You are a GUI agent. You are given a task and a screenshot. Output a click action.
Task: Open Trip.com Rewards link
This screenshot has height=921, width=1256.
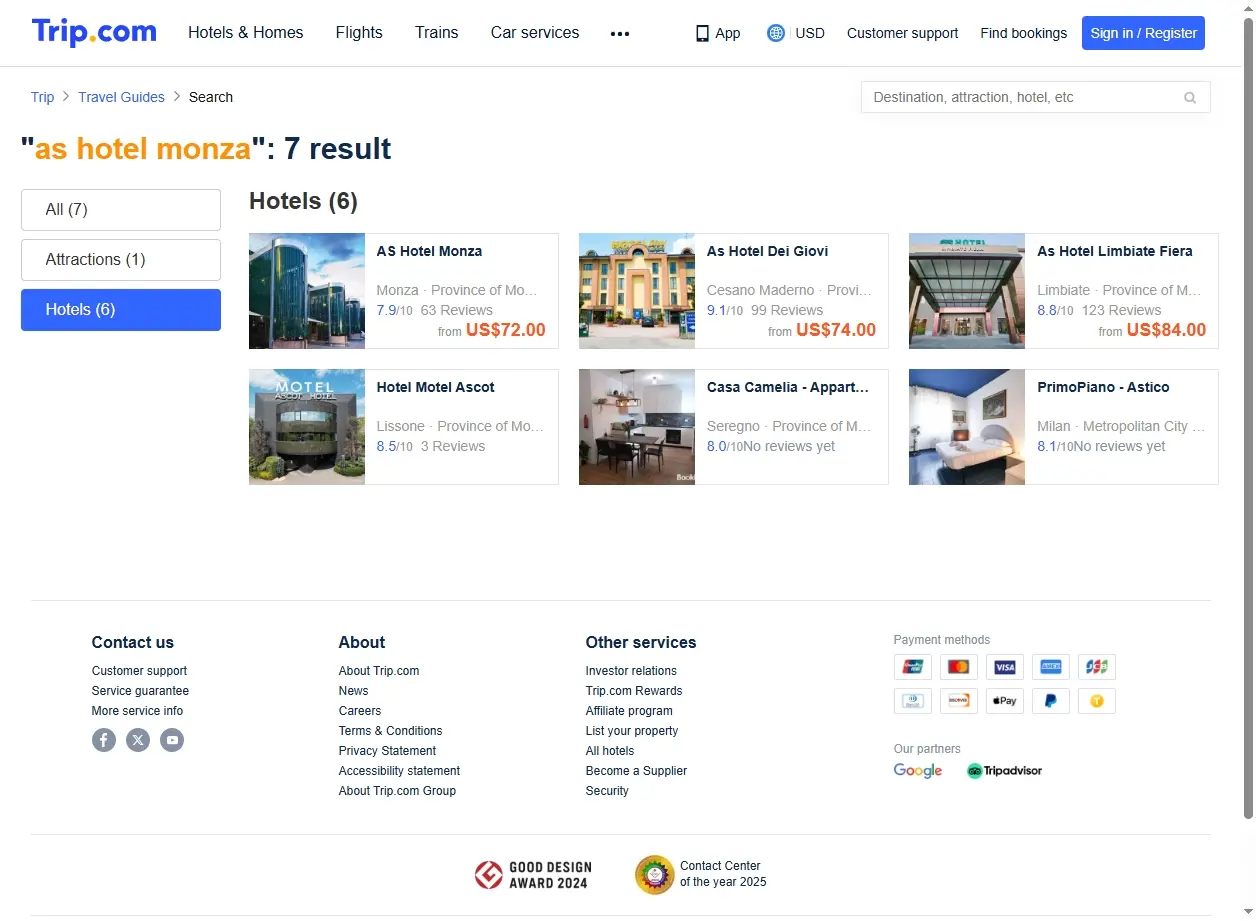point(634,691)
